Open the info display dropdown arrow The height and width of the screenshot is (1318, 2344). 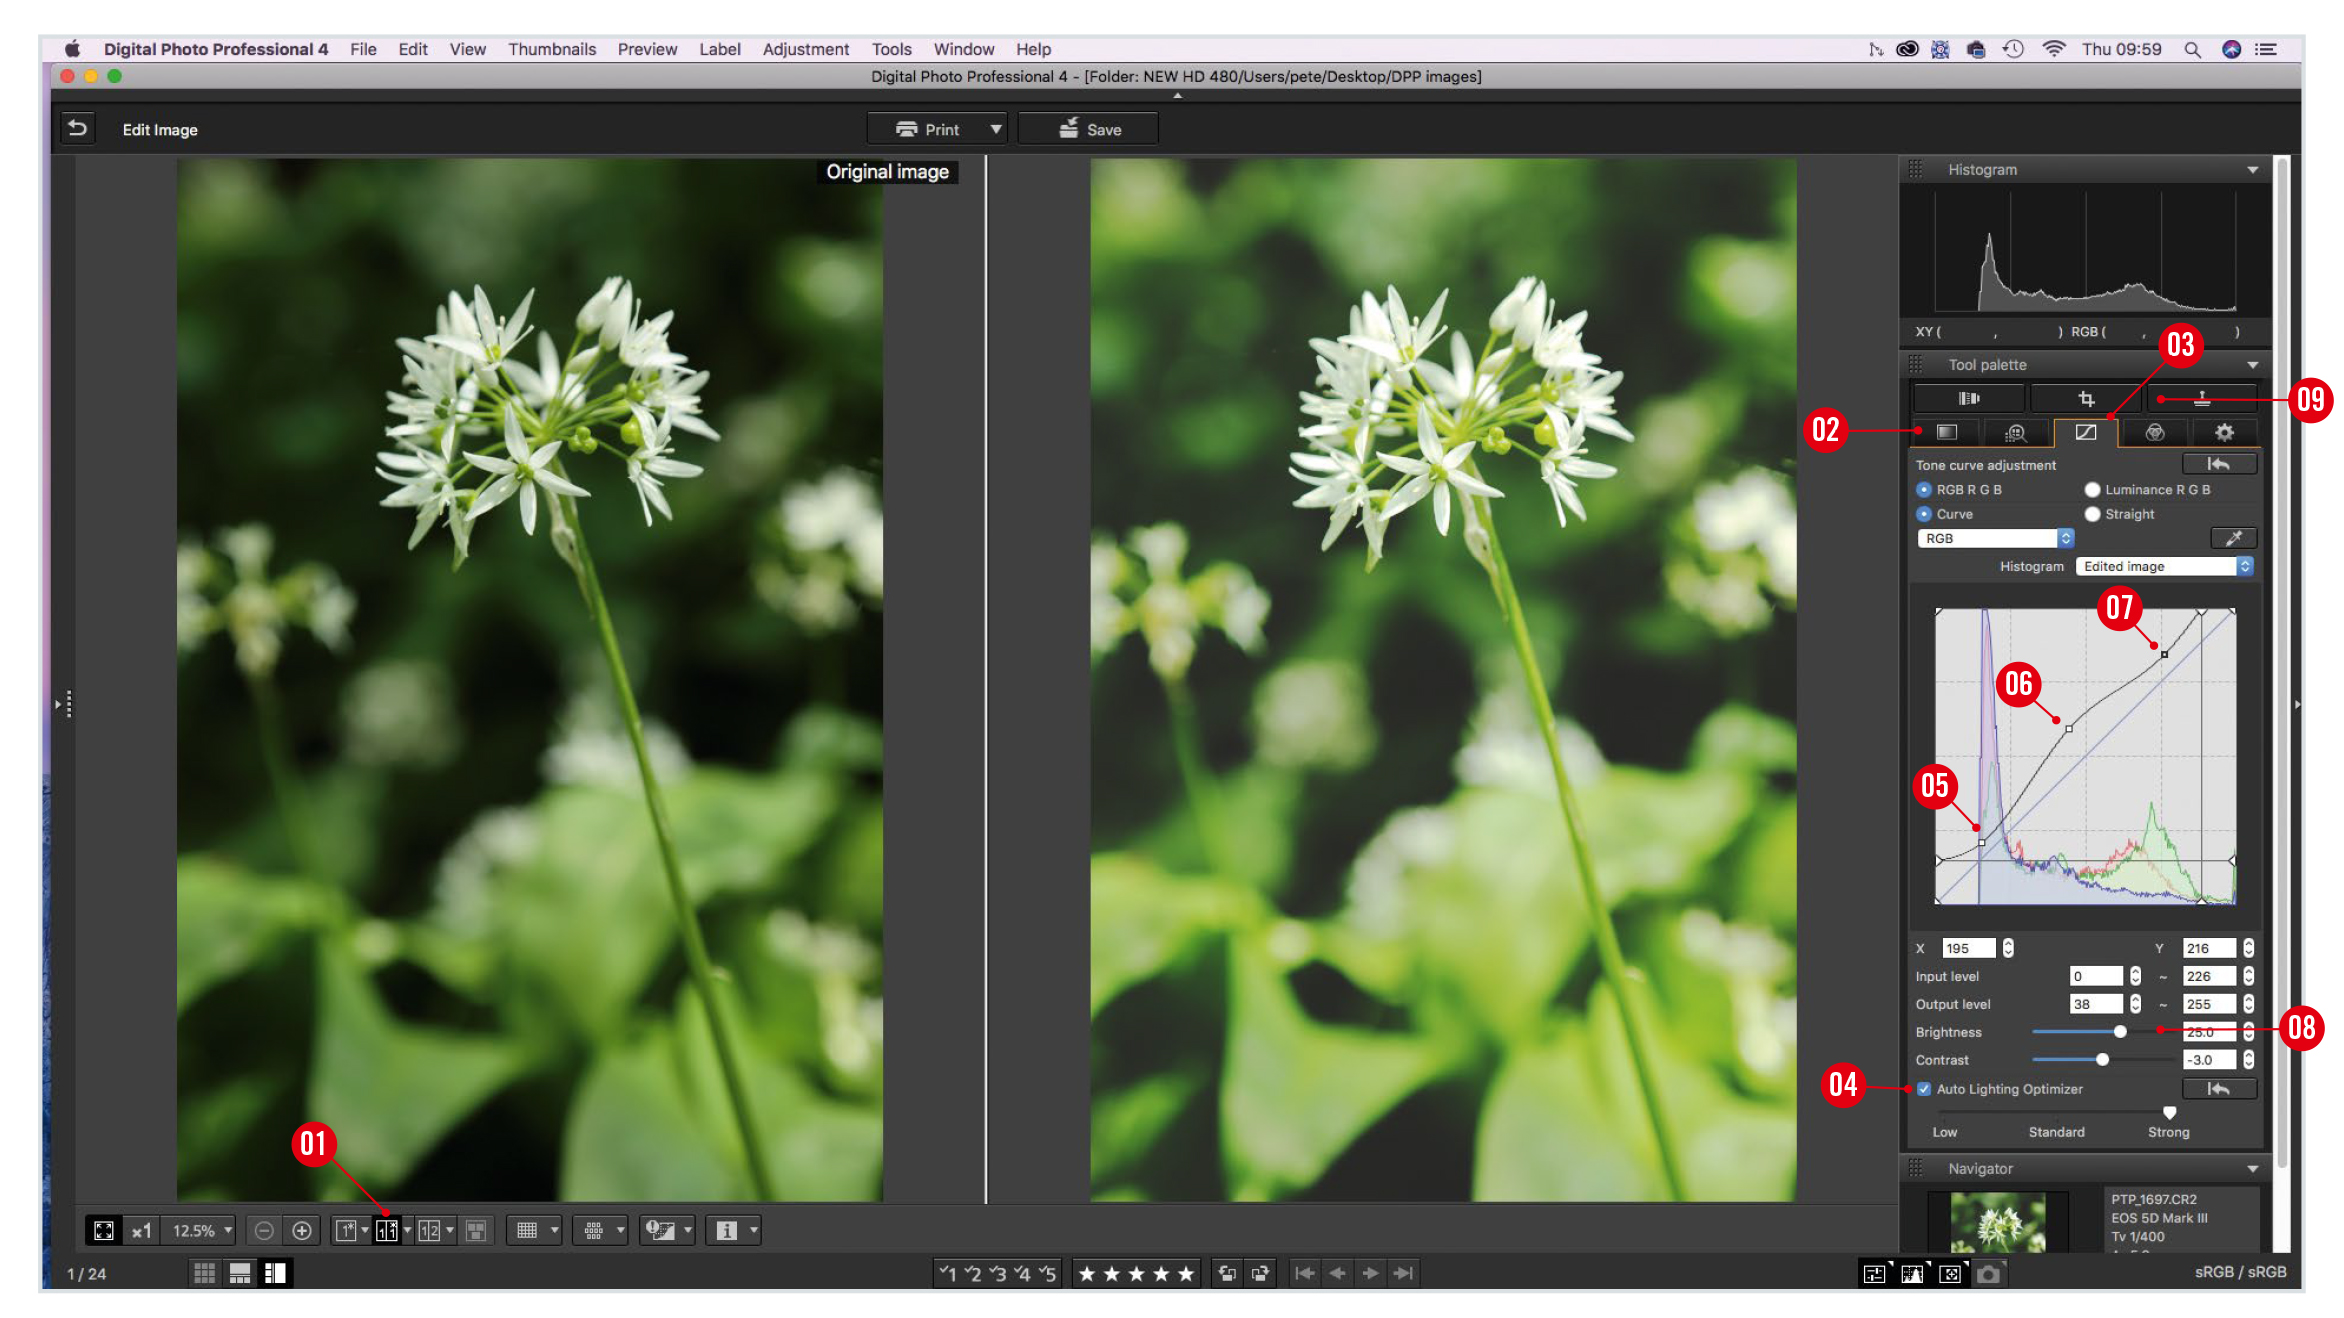pos(753,1230)
